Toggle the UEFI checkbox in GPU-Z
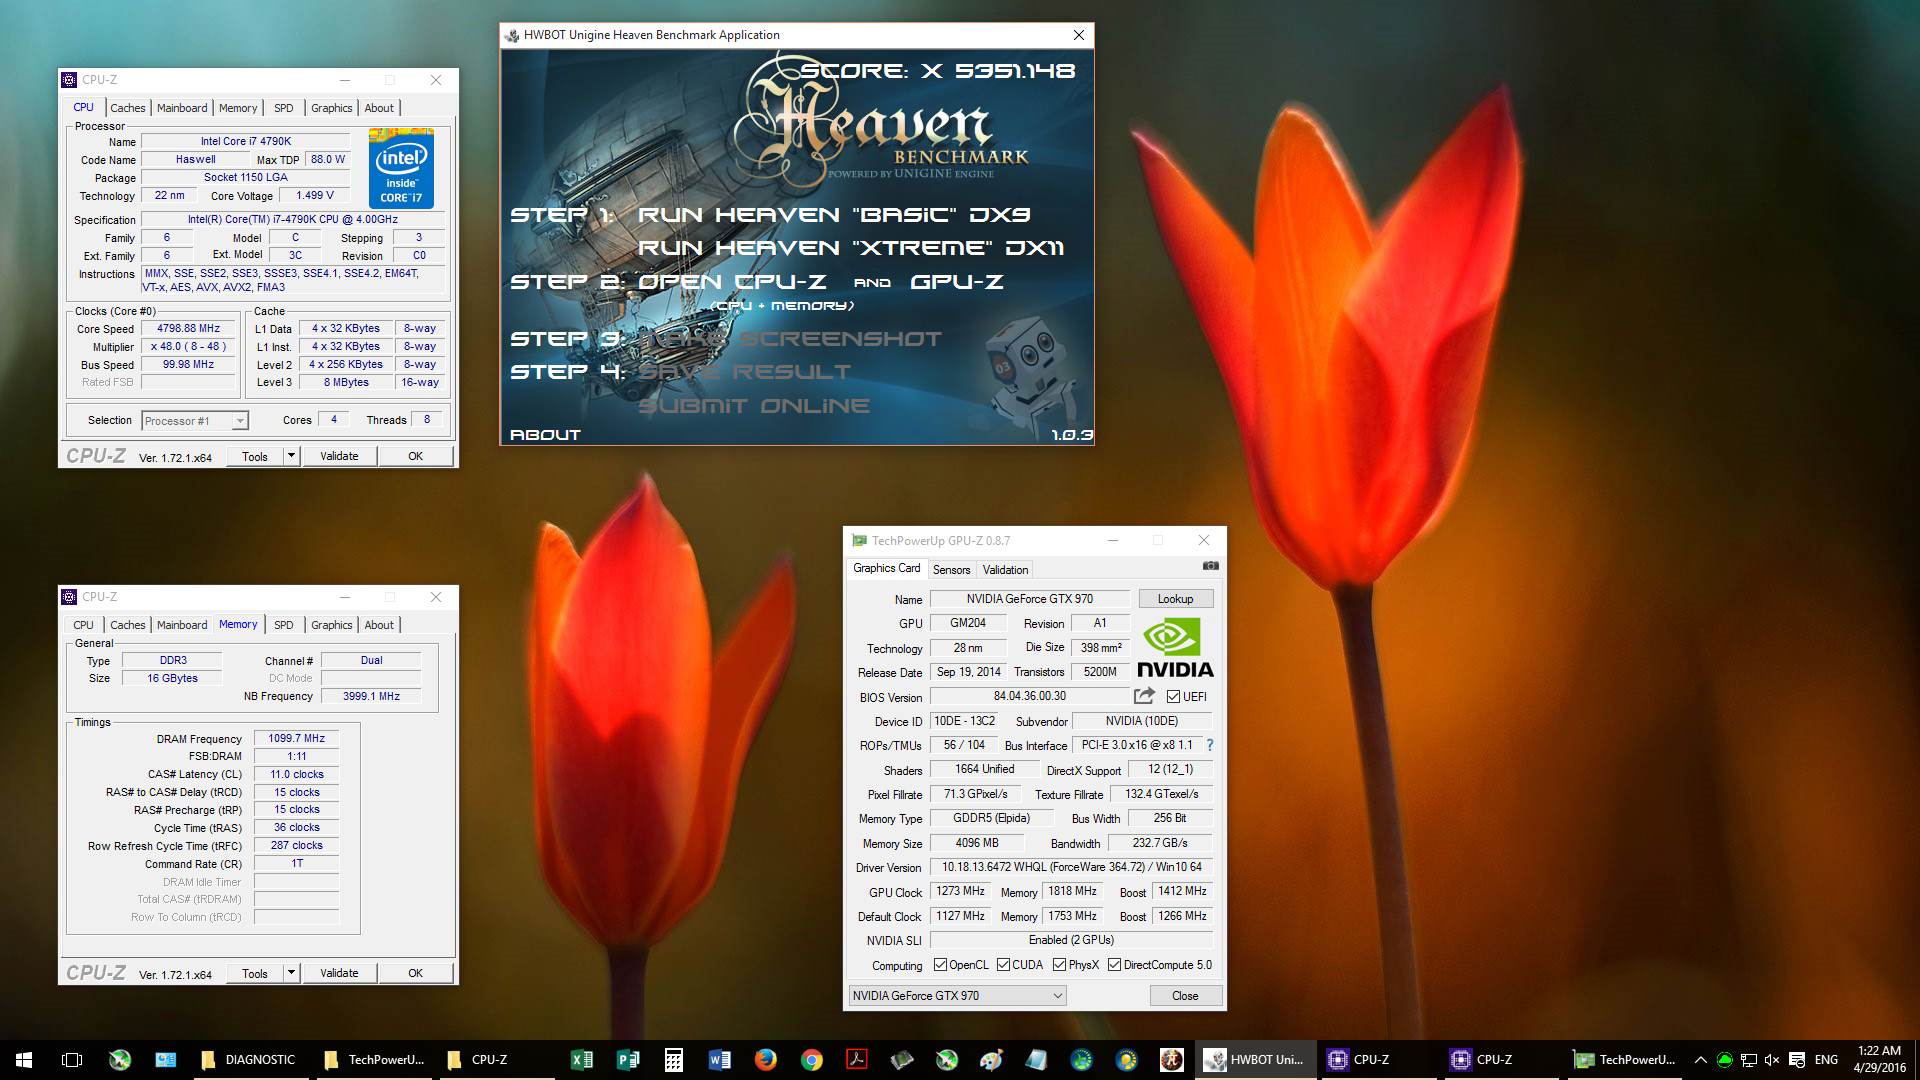Screen dimensions: 1920x1080 click(1173, 696)
